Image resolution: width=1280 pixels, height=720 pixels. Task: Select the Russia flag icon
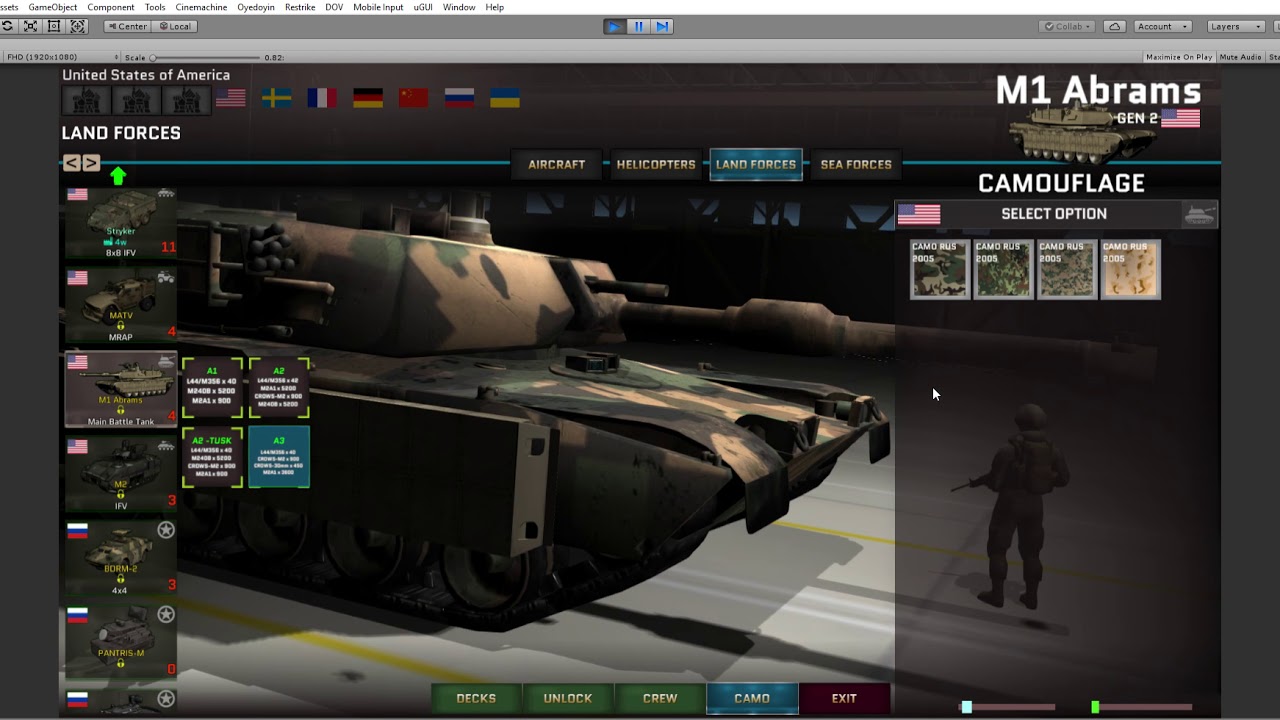(459, 98)
